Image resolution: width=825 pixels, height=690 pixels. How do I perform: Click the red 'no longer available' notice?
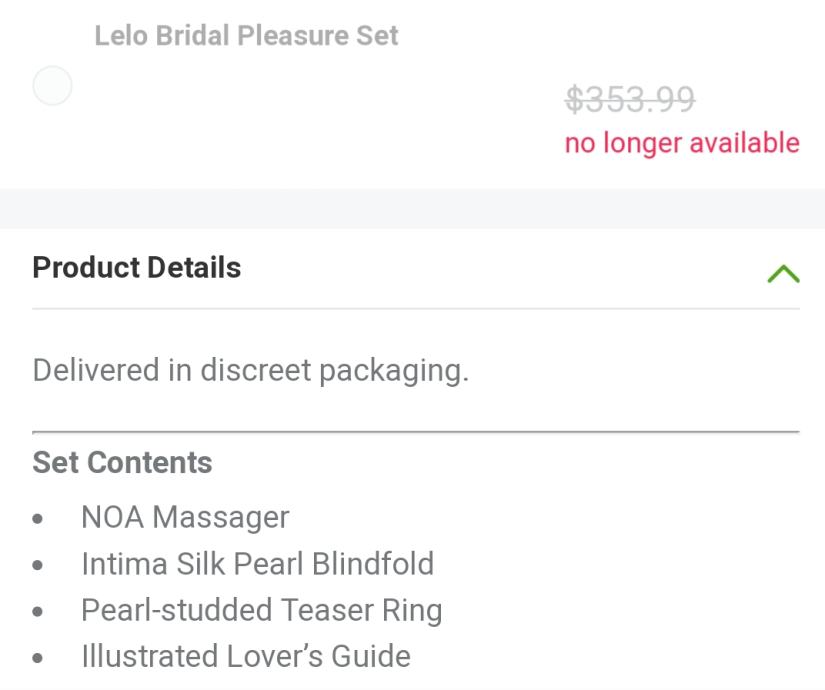[x=682, y=143]
